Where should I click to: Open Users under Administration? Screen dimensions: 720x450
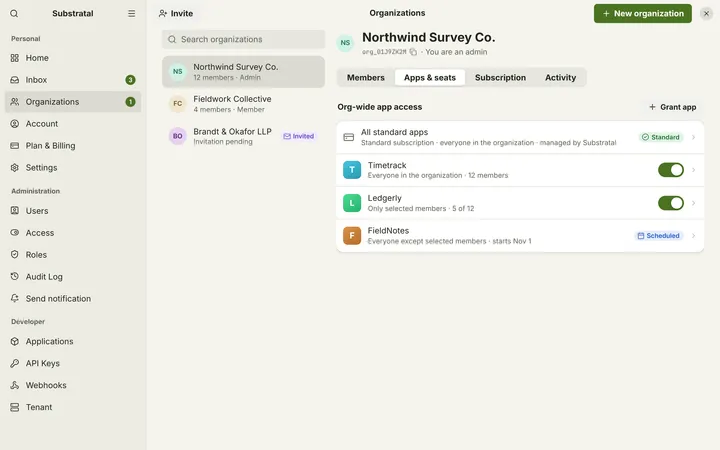[73, 211]
